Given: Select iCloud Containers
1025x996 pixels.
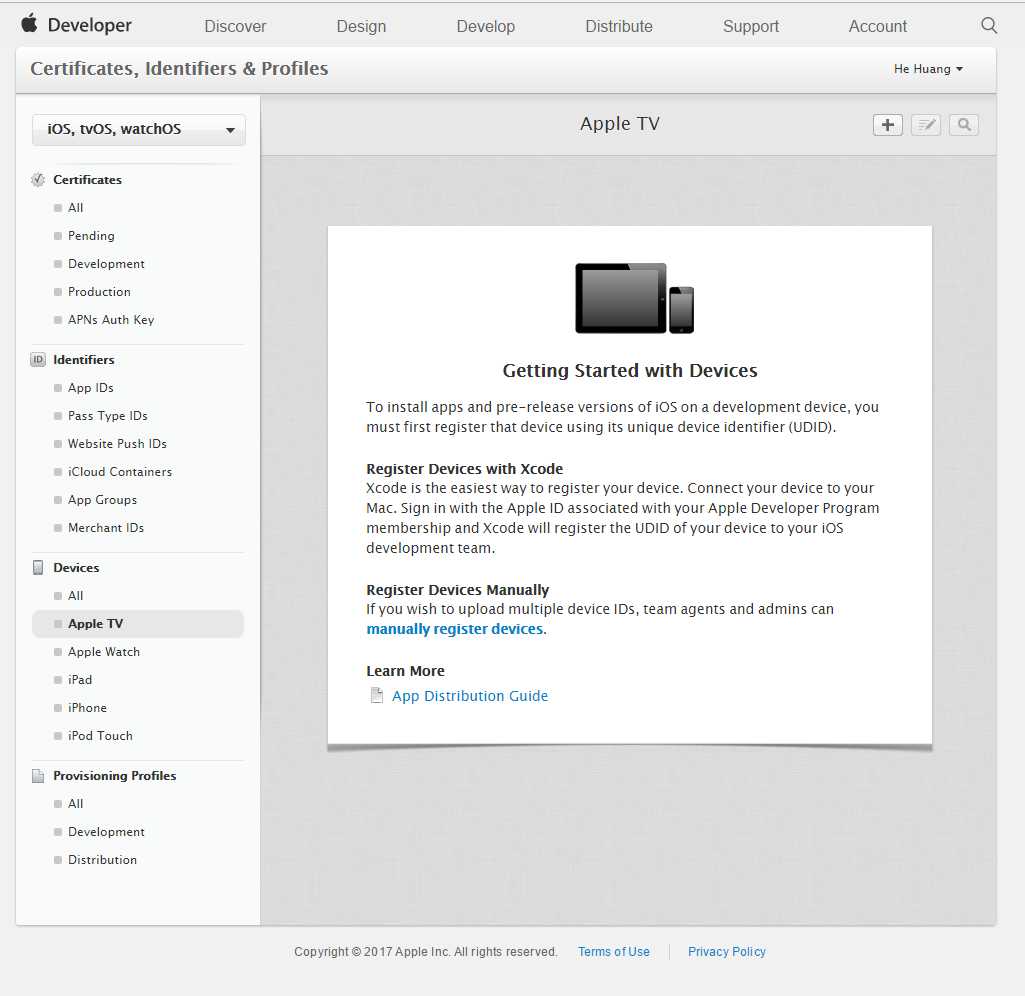Looking at the screenshot, I should click(x=120, y=472).
